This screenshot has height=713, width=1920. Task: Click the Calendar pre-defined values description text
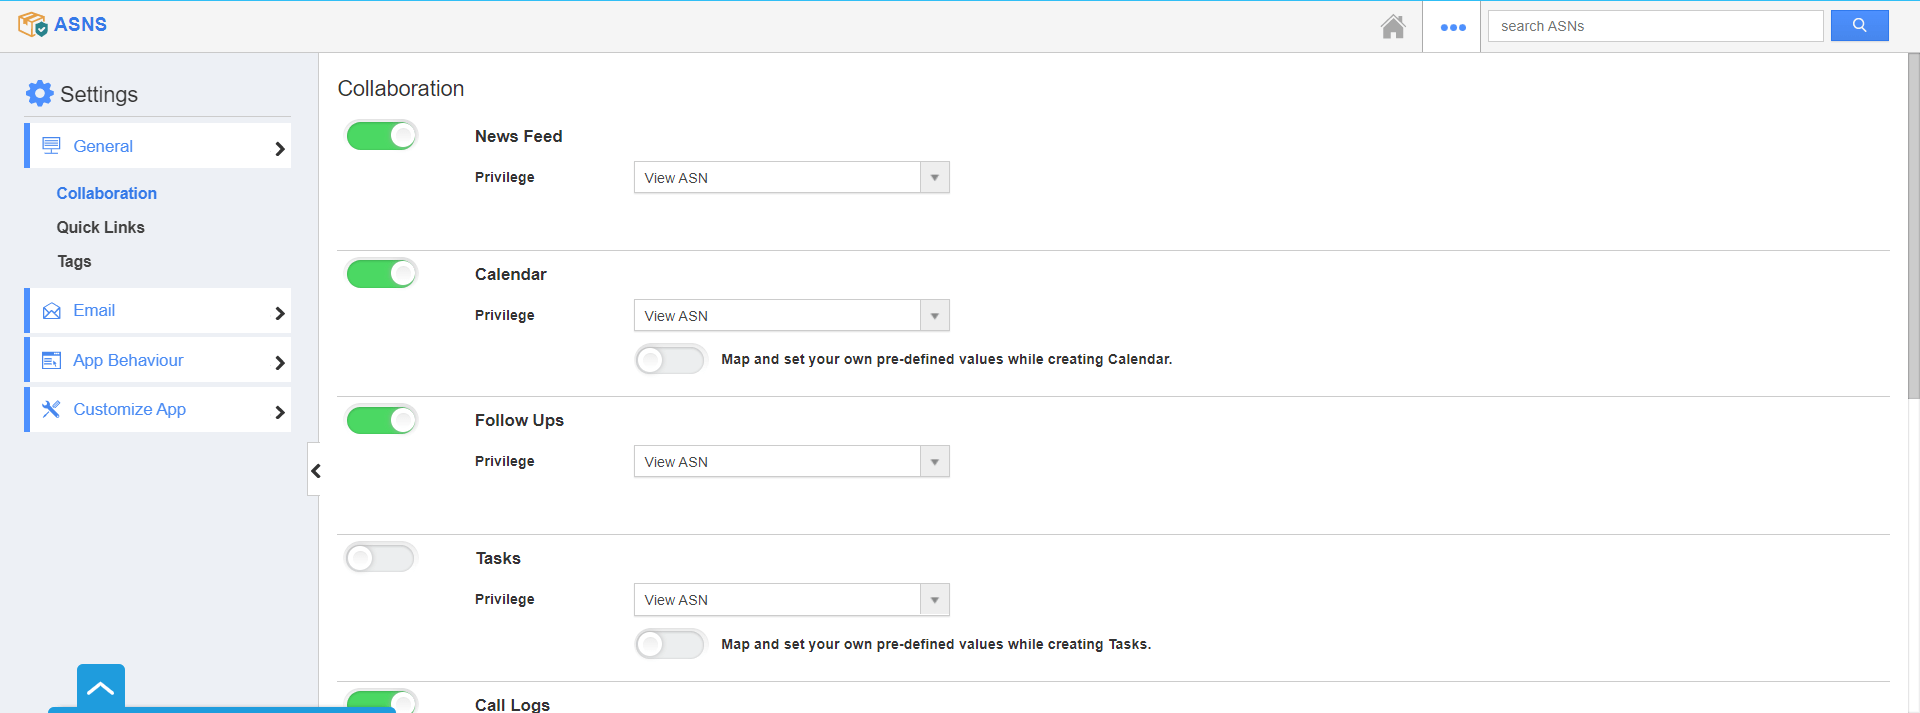click(x=946, y=359)
